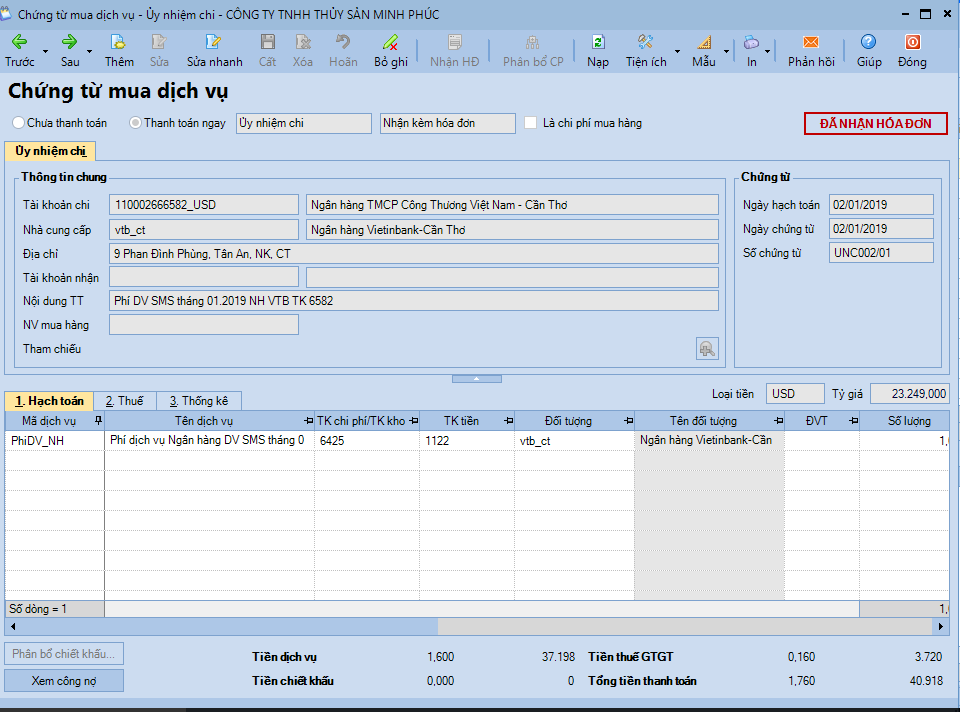Open the Nhận kèm hóa đơn dropdown
The width and height of the screenshot is (960, 712).
[448, 123]
